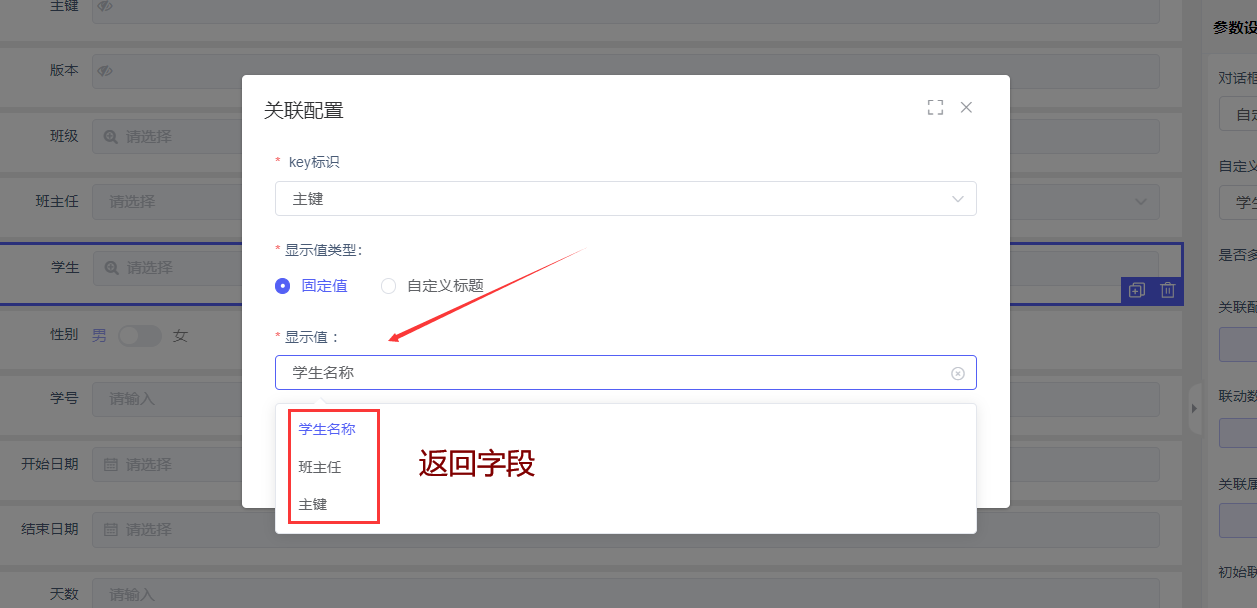Choose 班主任 from the dropdown list

click(x=320, y=467)
